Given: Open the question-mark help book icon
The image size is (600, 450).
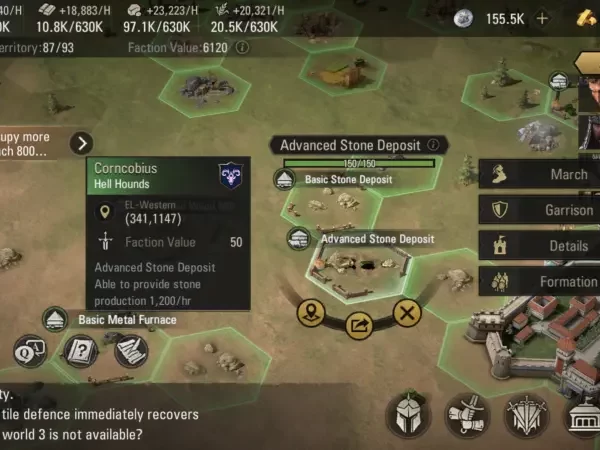Looking at the screenshot, I should [x=80, y=351].
